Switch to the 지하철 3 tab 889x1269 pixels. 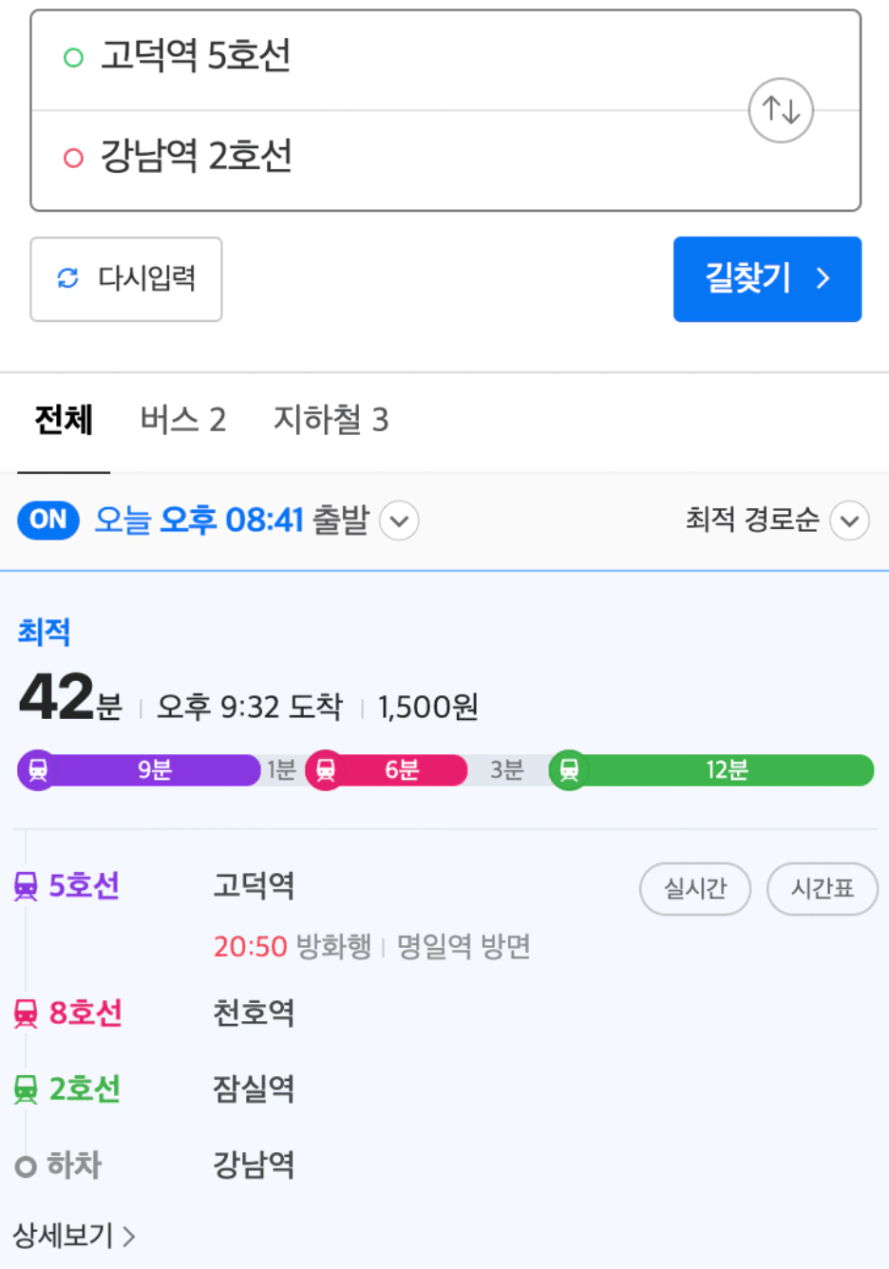coord(331,420)
